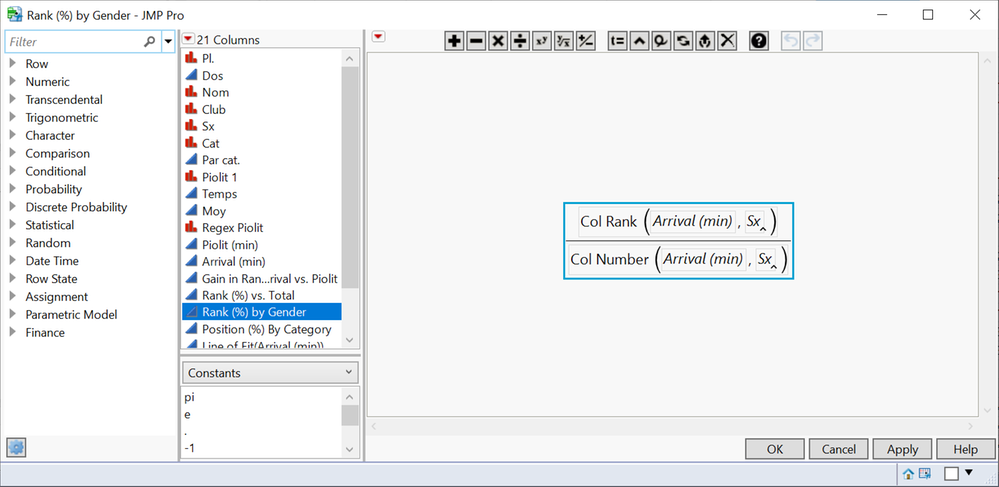Image resolution: width=999 pixels, height=487 pixels.
Task: Click OK to confirm the formula
Action: click(775, 449)
